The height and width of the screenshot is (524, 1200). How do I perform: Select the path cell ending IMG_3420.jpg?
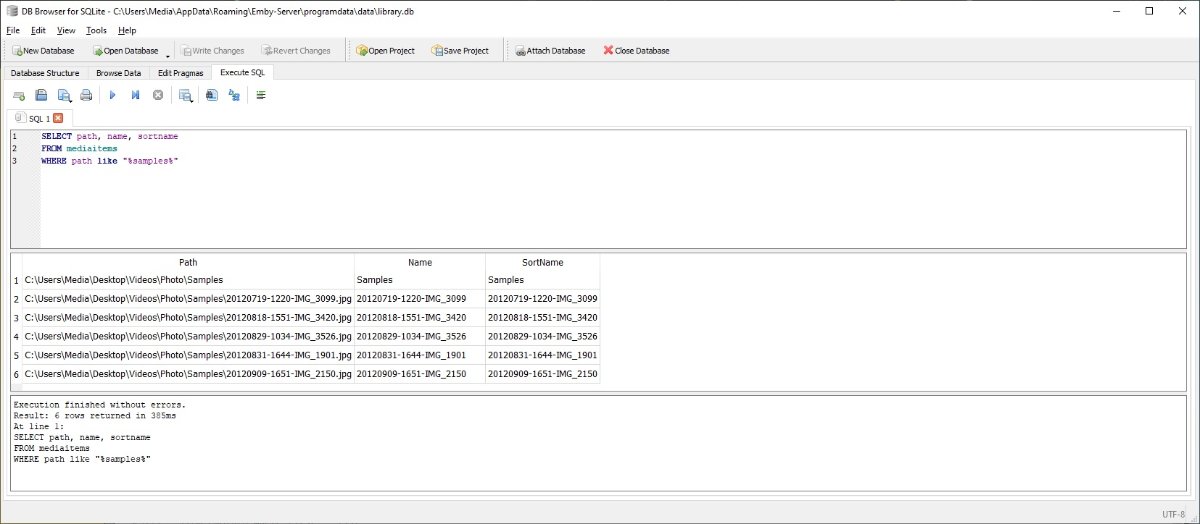(188, 317)
